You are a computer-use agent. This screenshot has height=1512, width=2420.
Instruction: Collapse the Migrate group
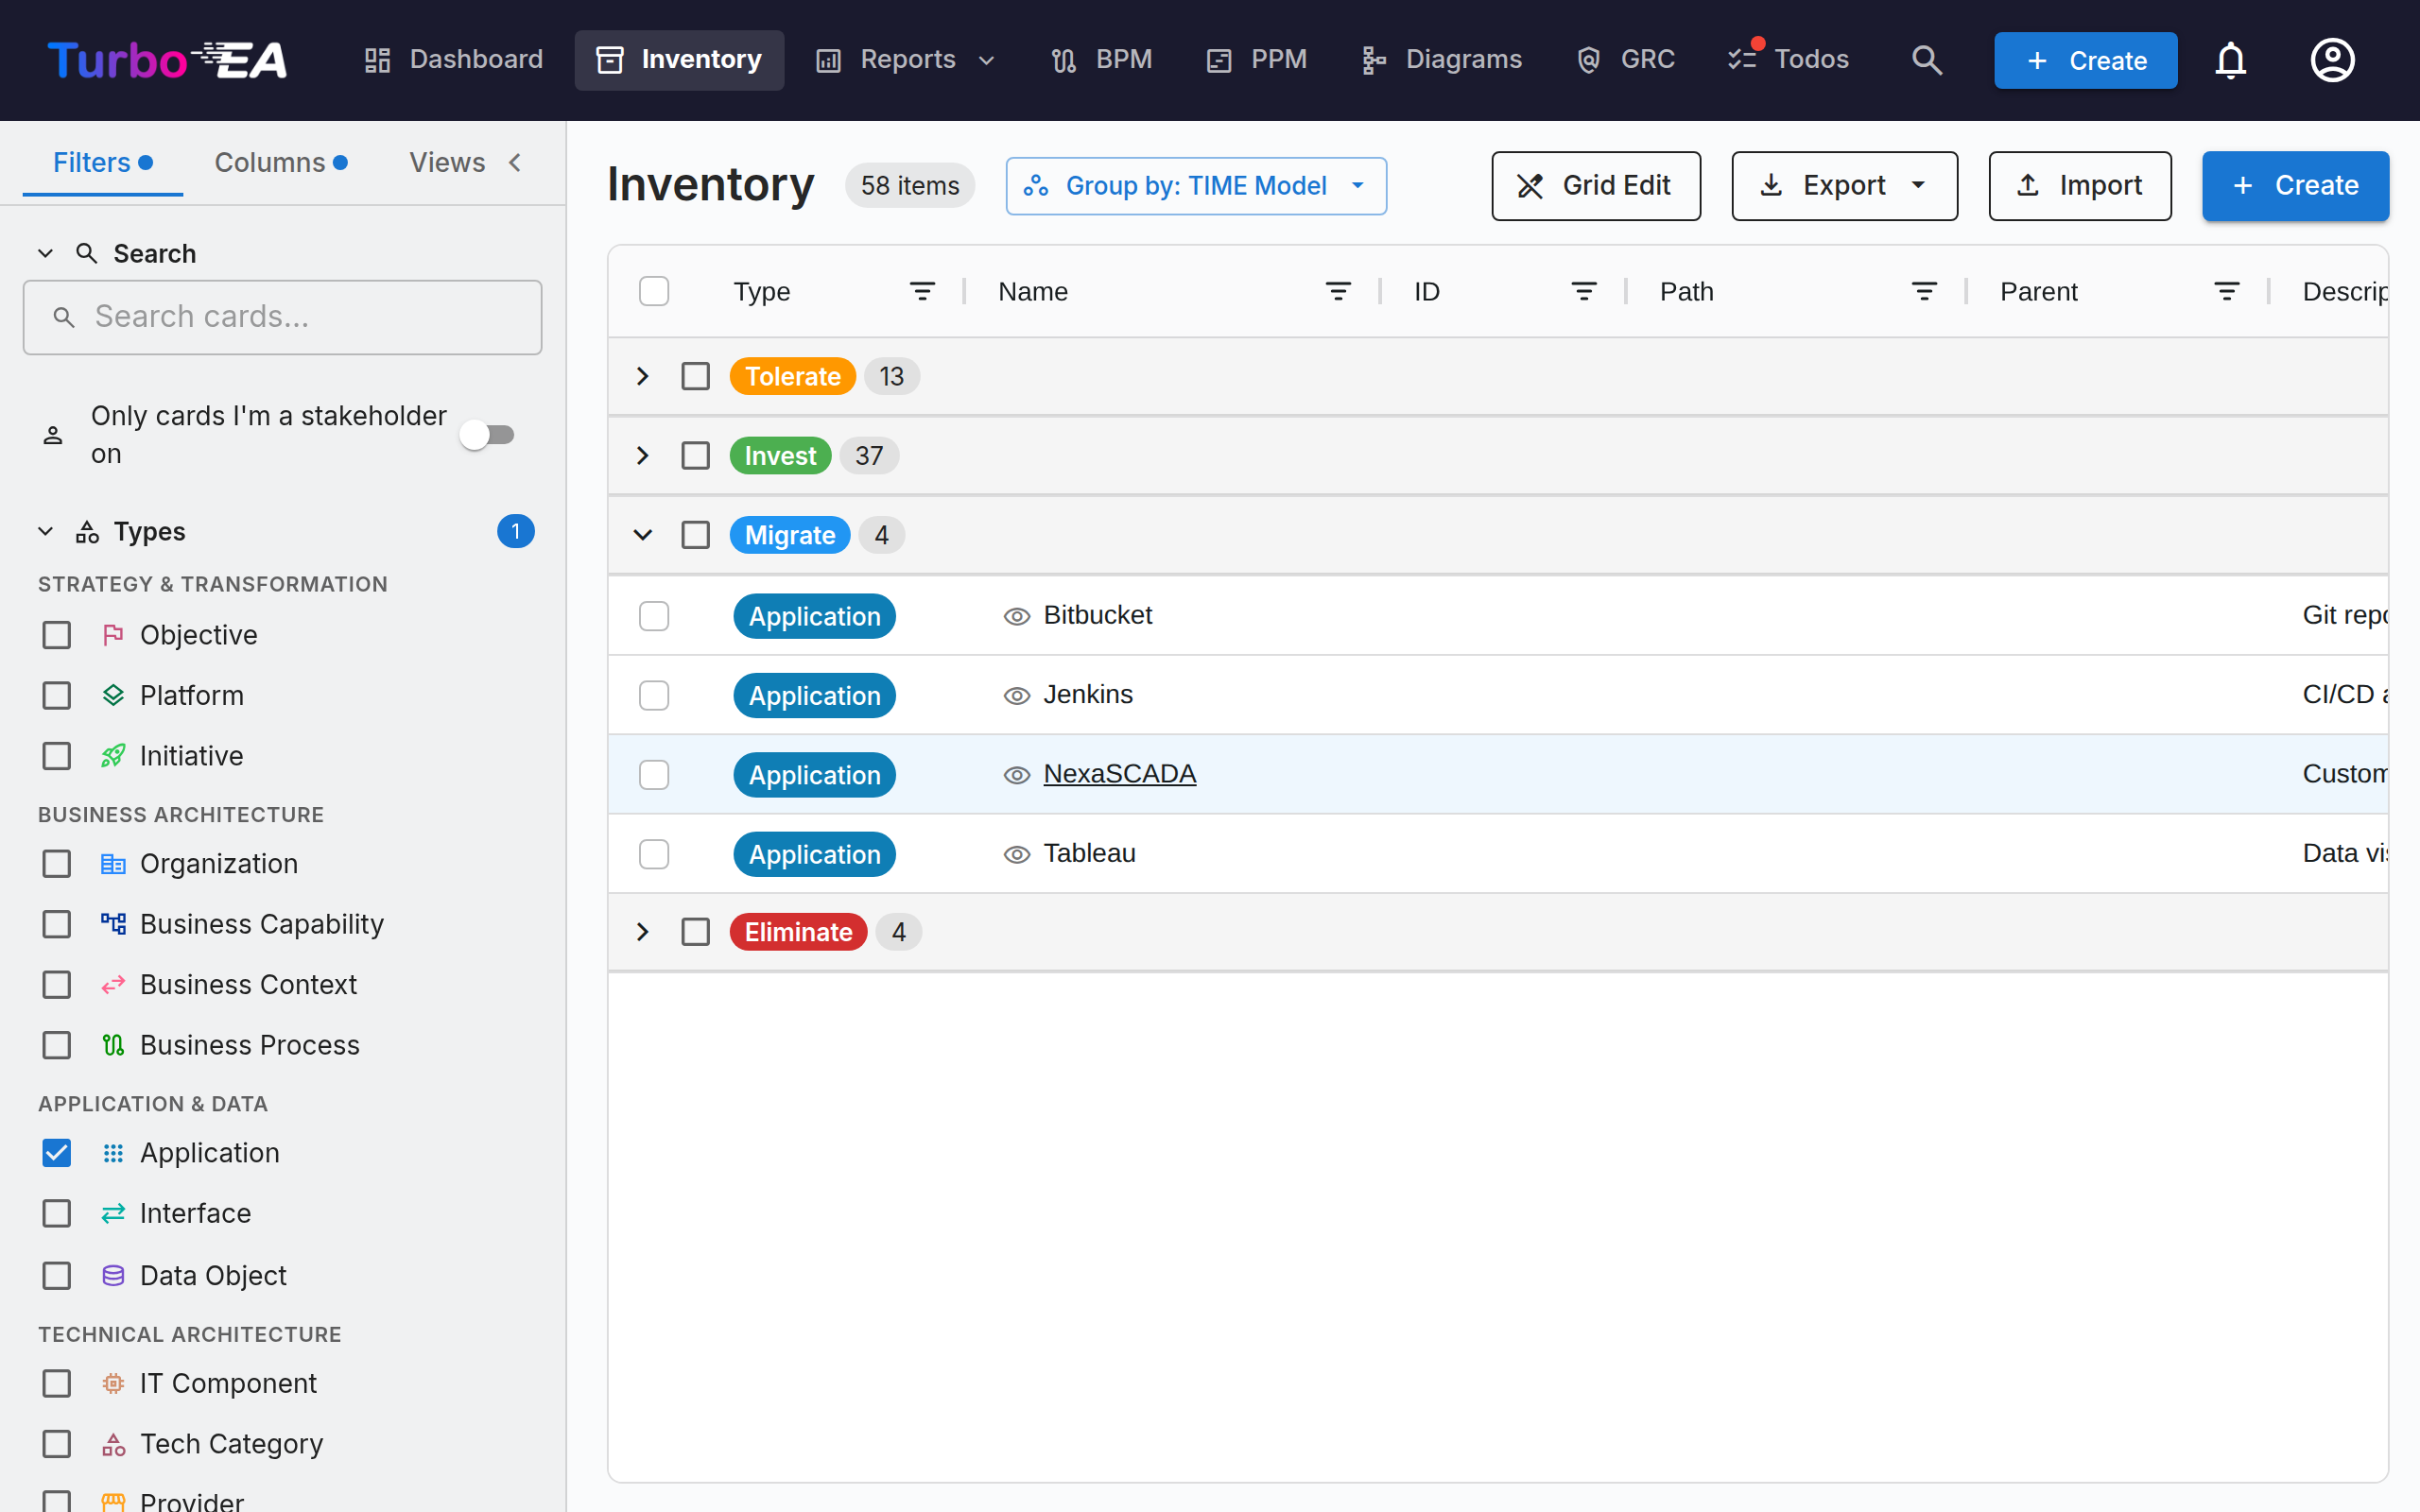(643, 535)
